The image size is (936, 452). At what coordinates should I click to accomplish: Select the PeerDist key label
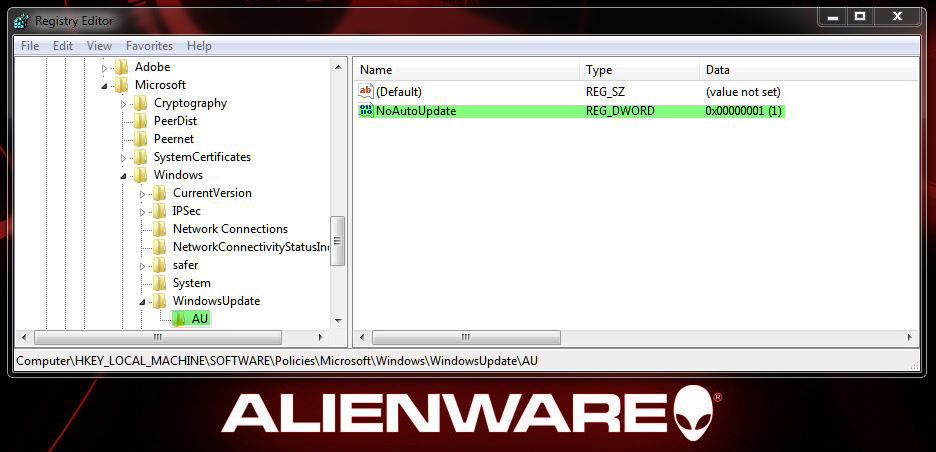(176, 121)
